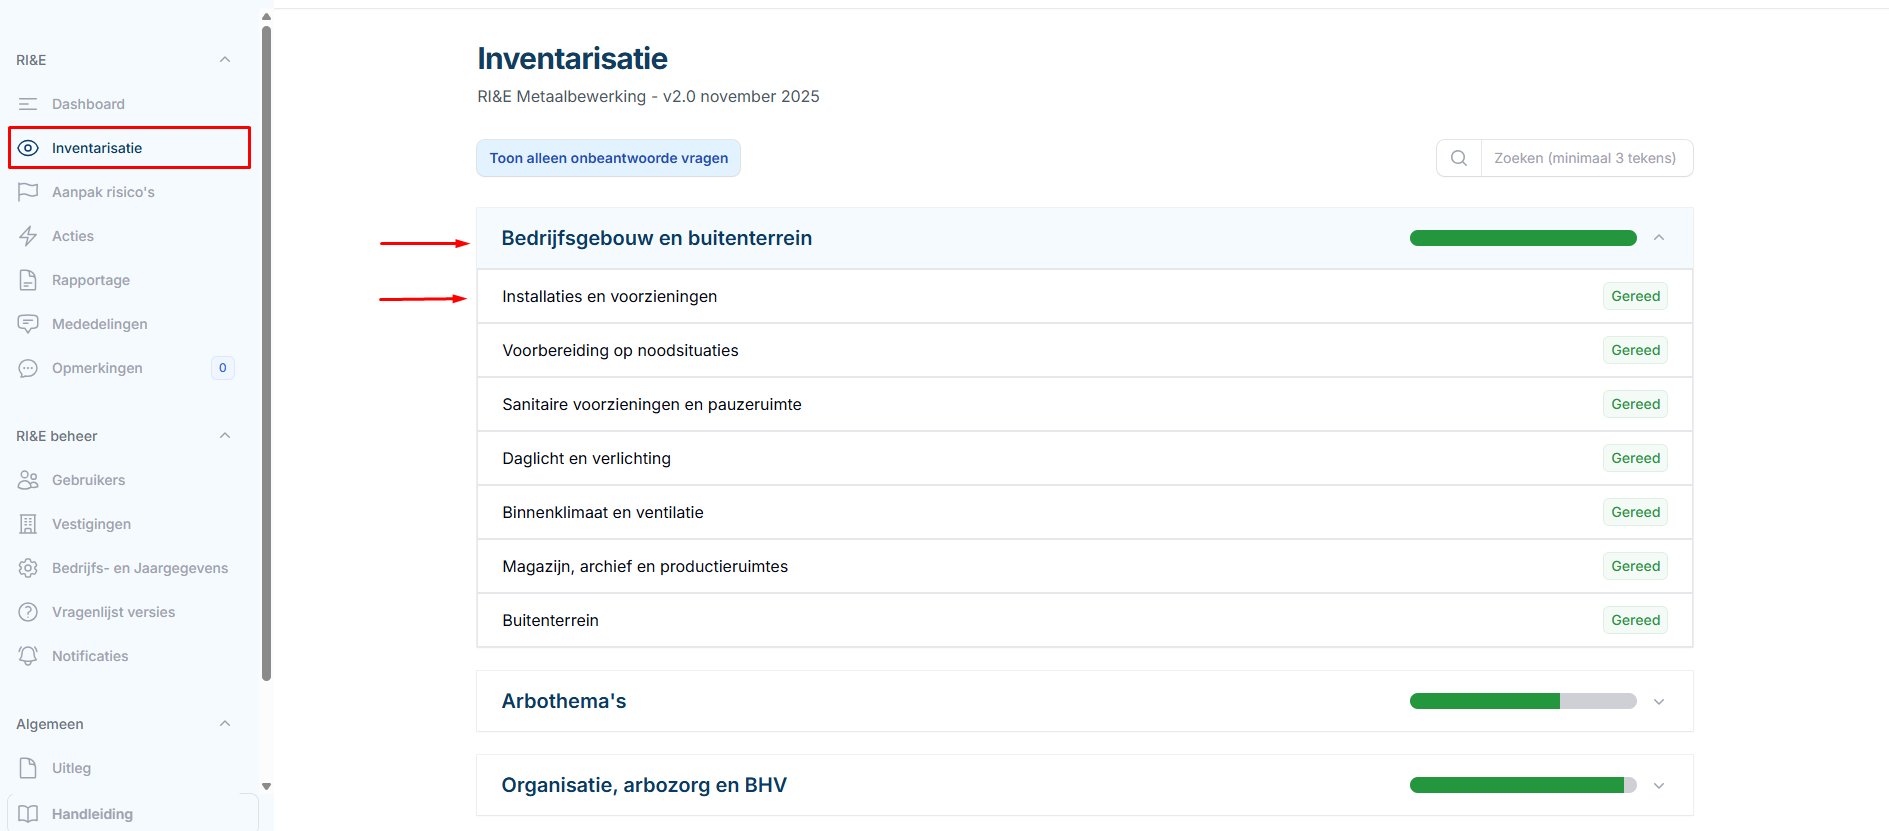Open Magazijn, archief en productieruimtes row
Viewport: 1889px width, 831px height.
[x=1085, y=566]
